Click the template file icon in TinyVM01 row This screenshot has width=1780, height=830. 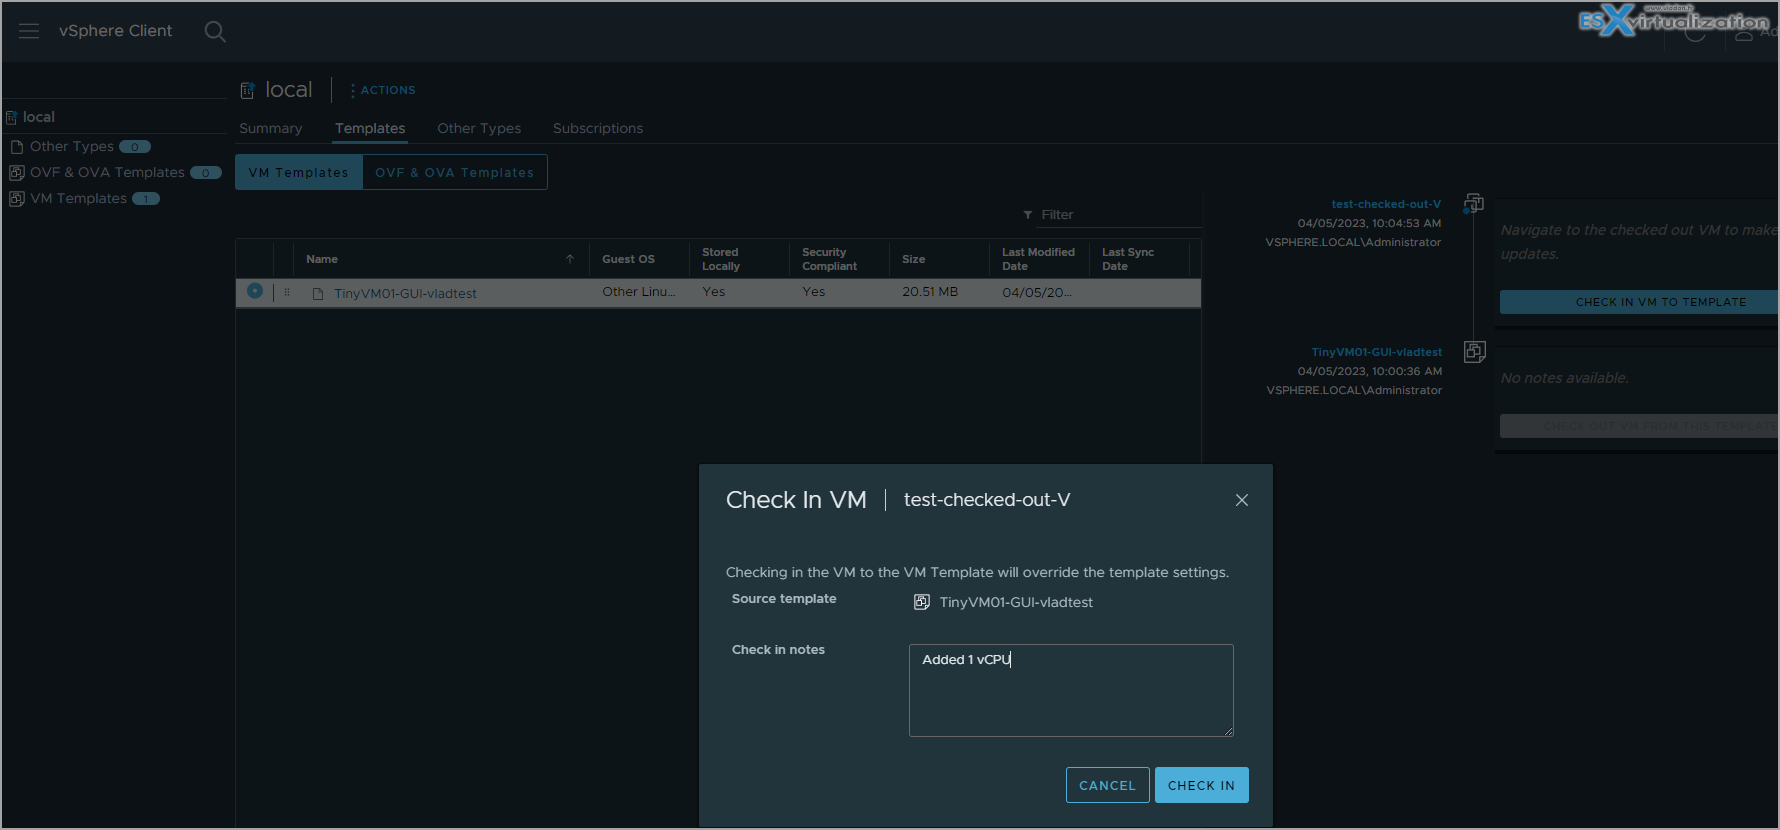click(x=318, y=293)
